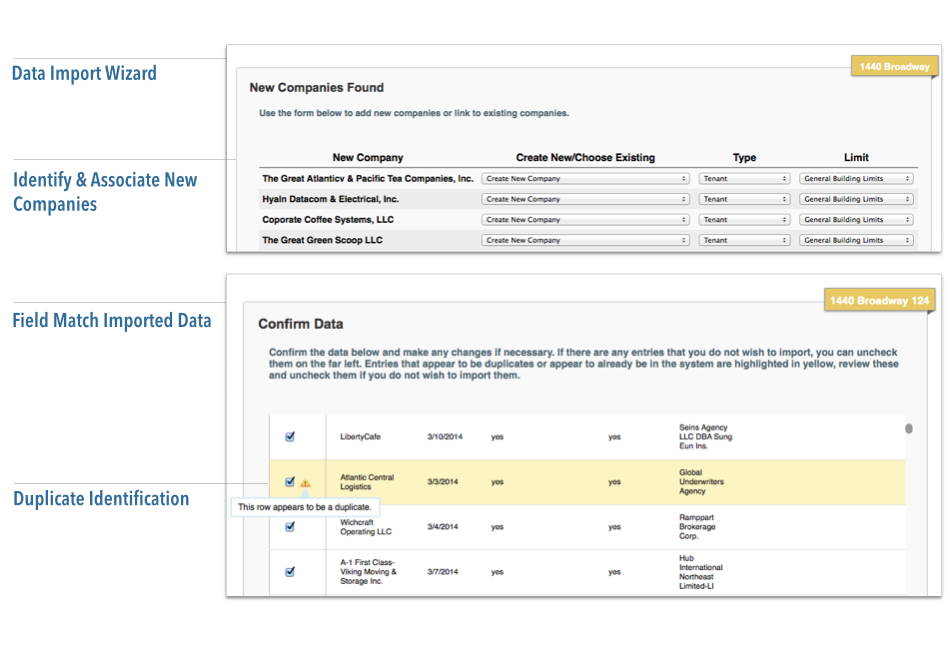Click the Field Match Imported Data label
This screenshot has height=650, width=950.
(112, 321)
